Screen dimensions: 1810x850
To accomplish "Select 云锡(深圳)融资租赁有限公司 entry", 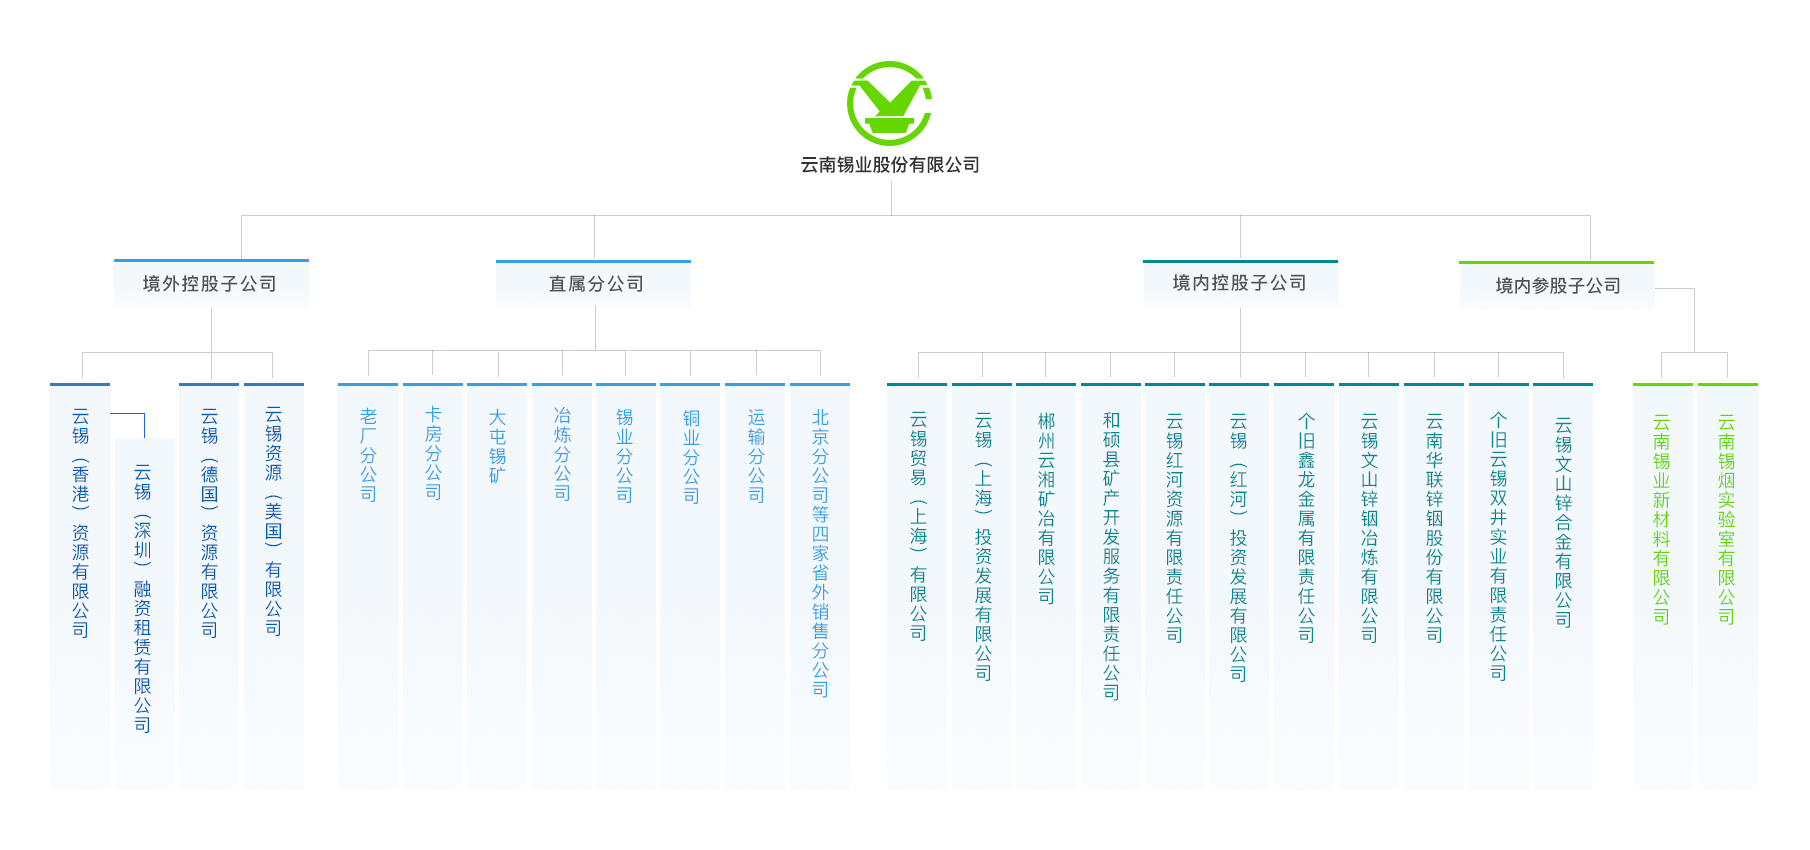I will [144, 598].
